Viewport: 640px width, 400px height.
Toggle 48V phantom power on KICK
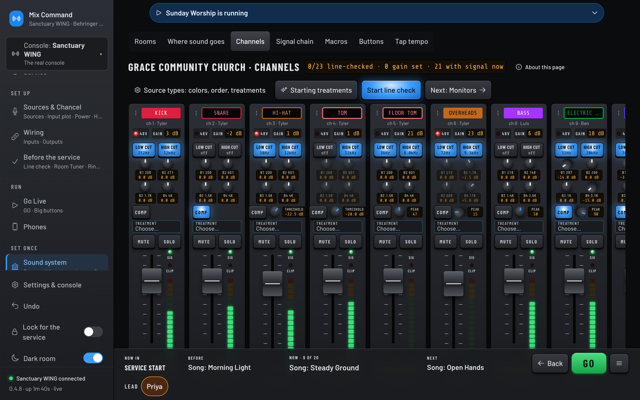click(x=140, y=133)
